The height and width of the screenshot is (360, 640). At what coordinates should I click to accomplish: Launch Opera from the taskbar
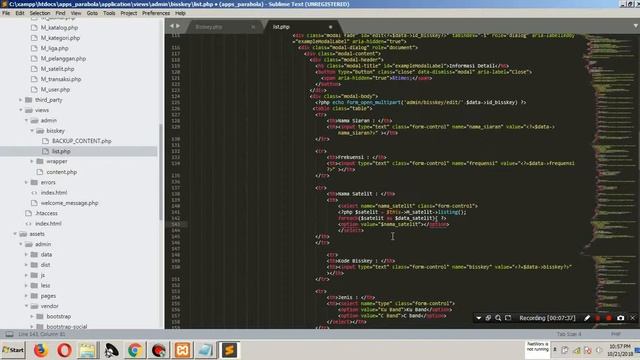(x=64, y=350)
